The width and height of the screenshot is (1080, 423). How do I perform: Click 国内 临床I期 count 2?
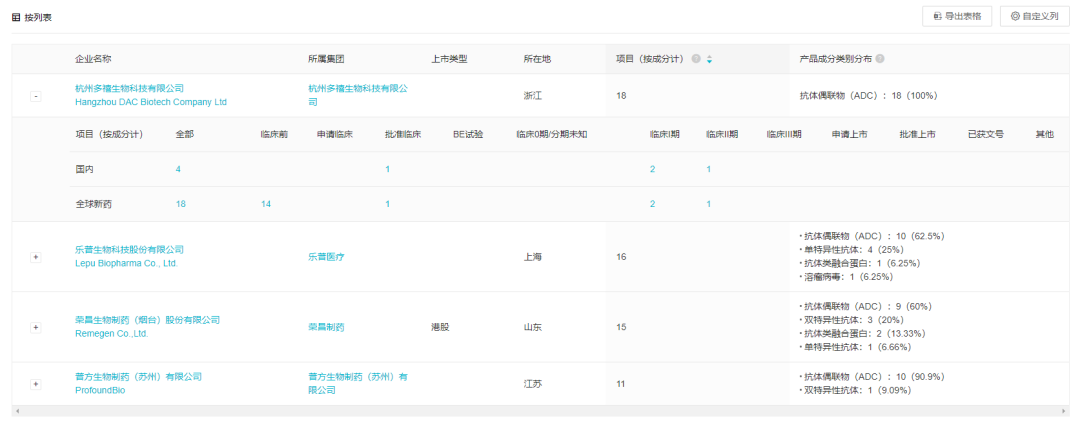click(x=652, y=169)
